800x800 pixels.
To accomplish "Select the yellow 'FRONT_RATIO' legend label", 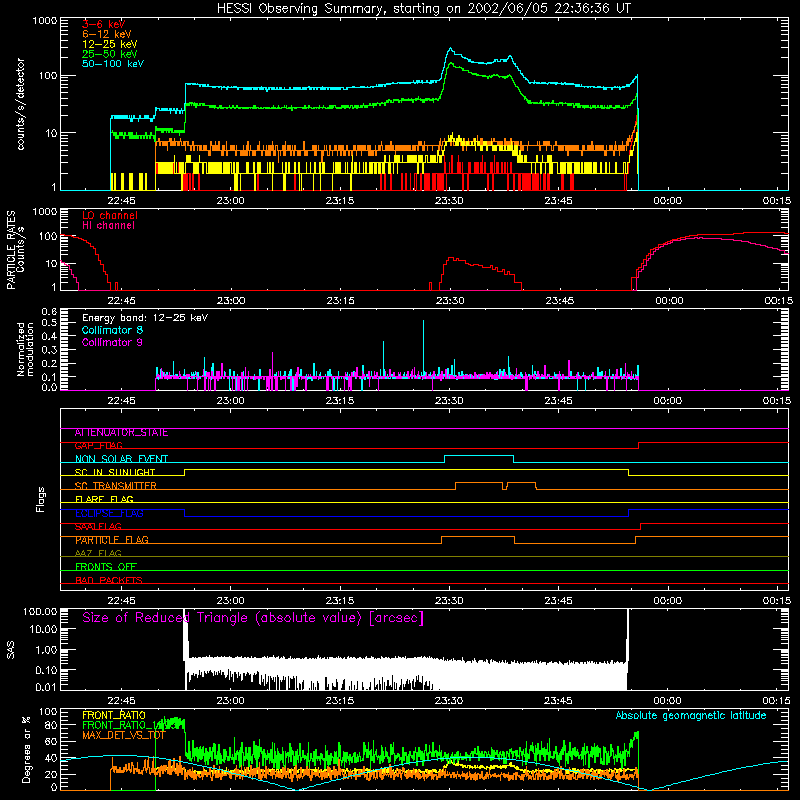I will [114, 715].
